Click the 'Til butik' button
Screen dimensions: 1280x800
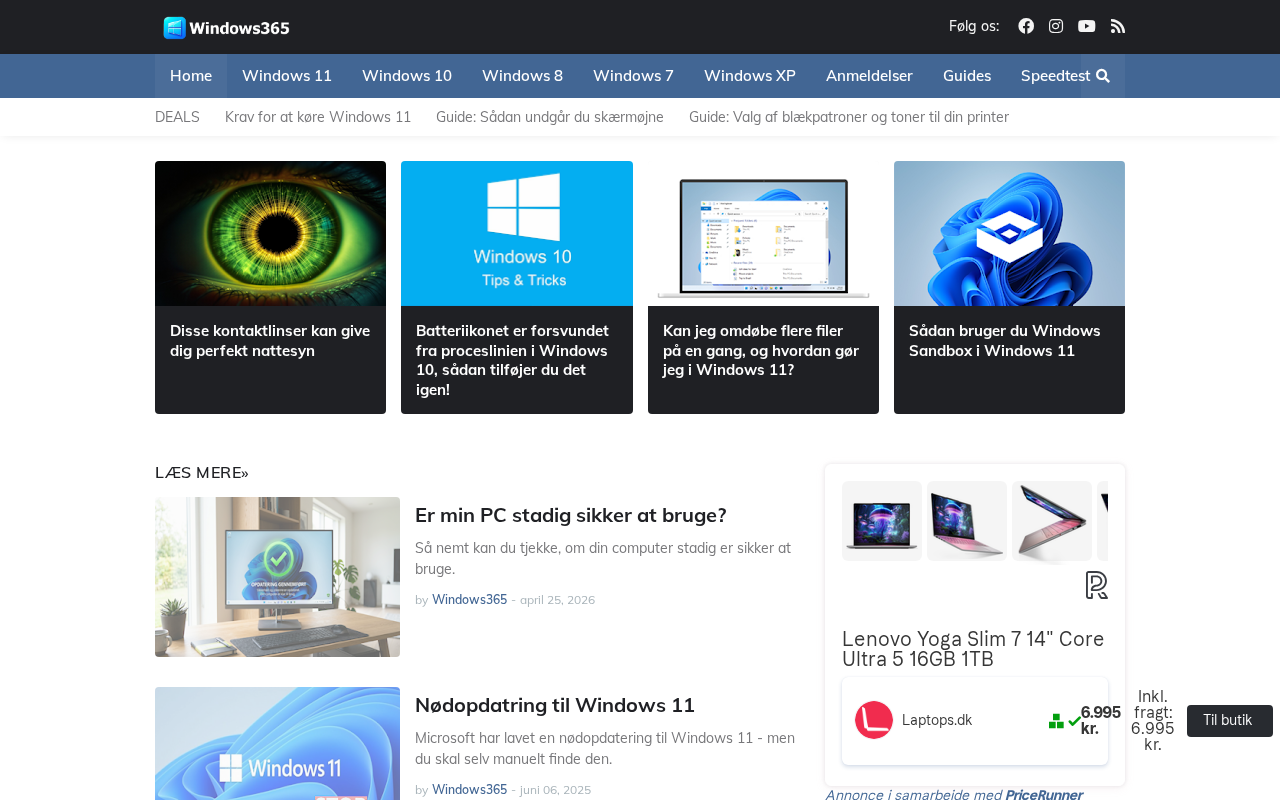click(1229, 721)
